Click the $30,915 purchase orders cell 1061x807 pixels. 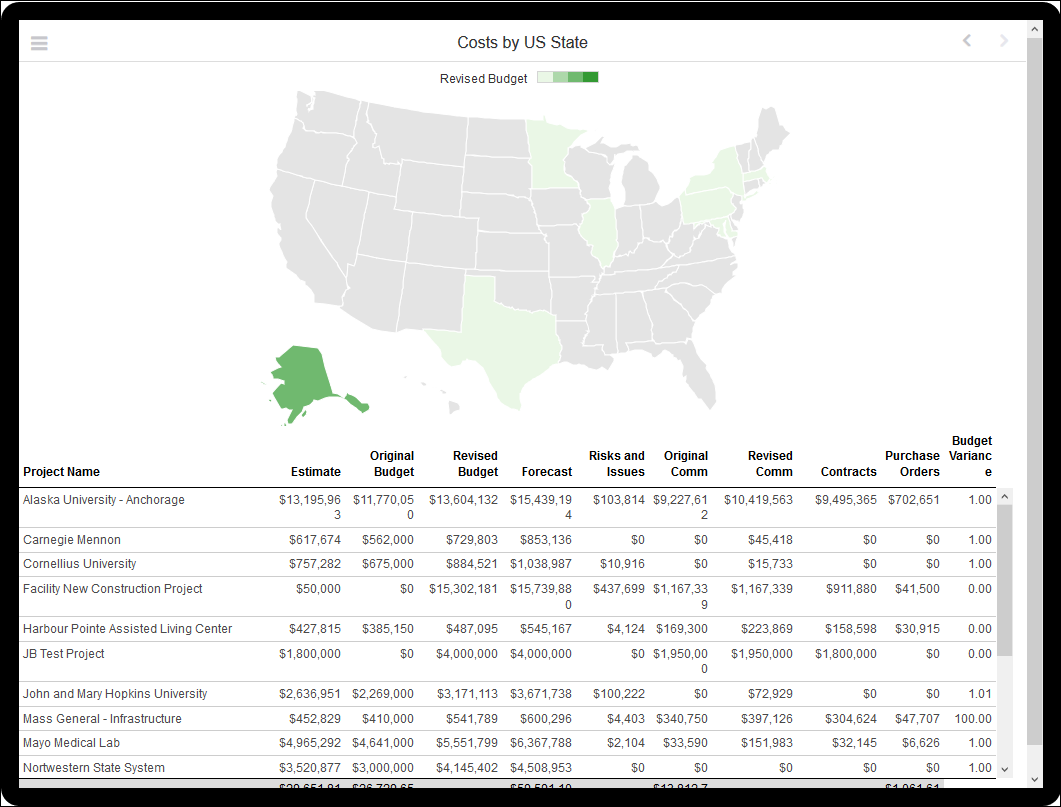[917, 629]
